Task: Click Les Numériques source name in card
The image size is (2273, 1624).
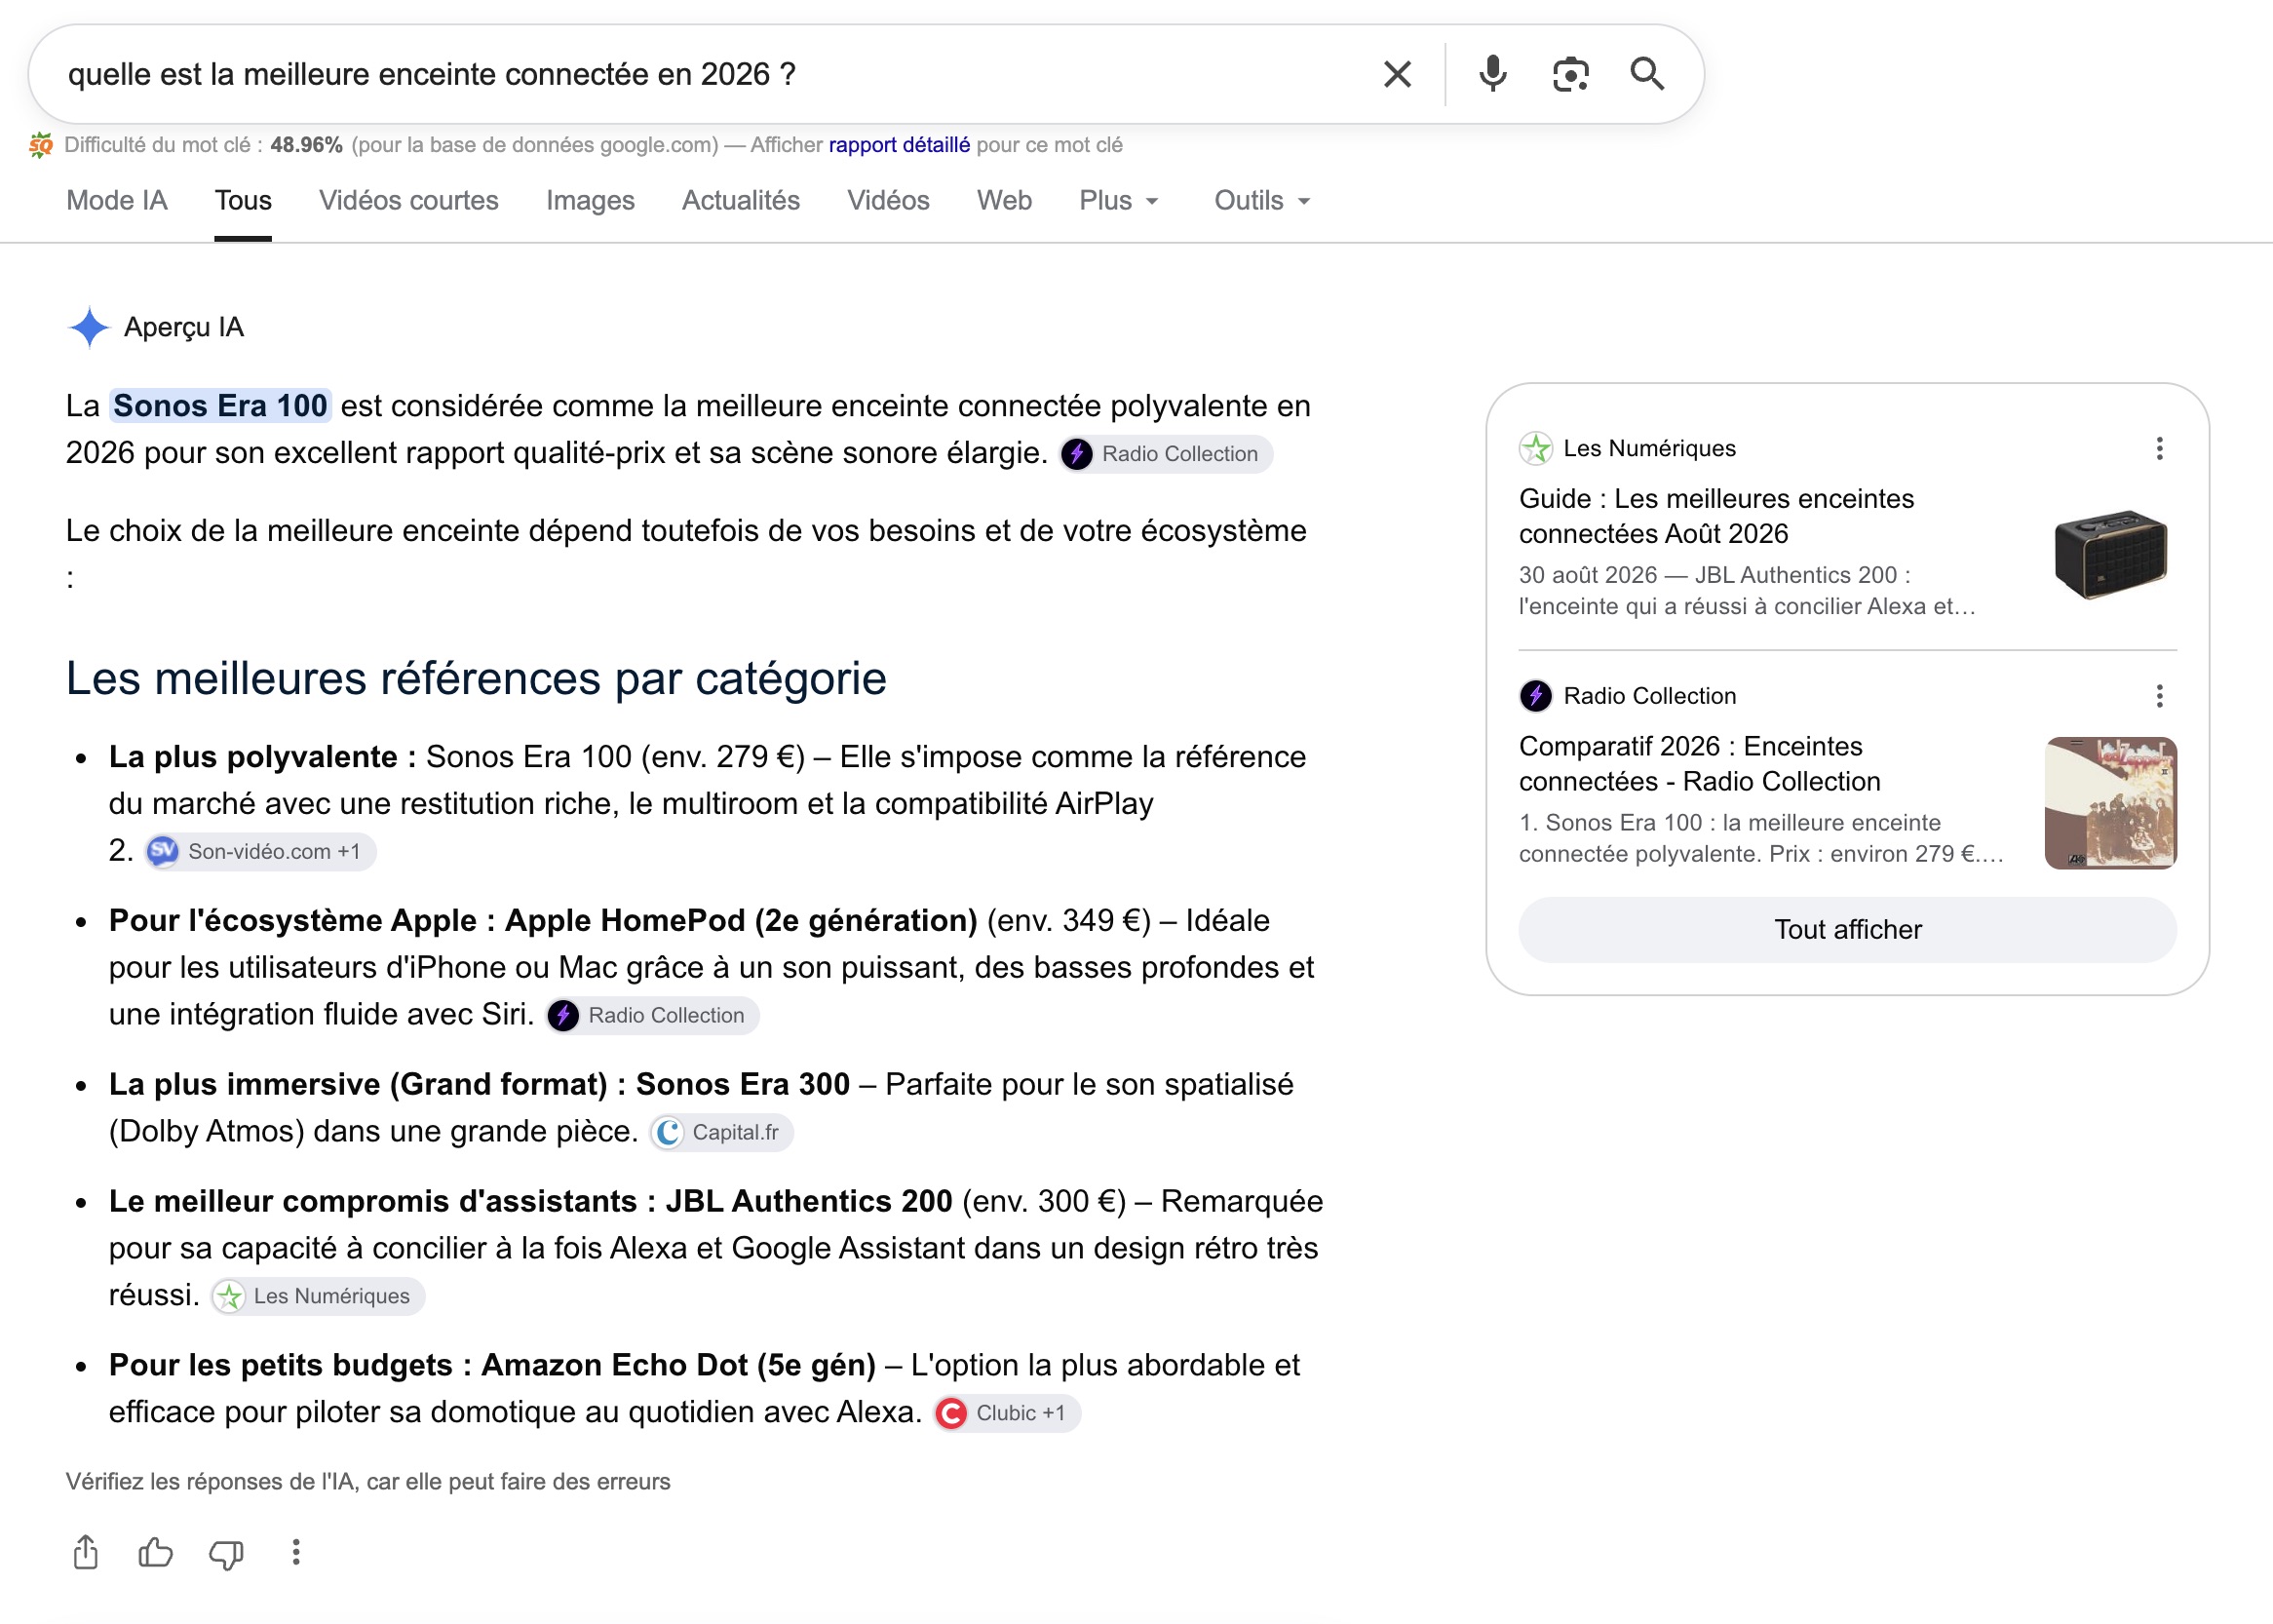Action: tap(1649, 449)
